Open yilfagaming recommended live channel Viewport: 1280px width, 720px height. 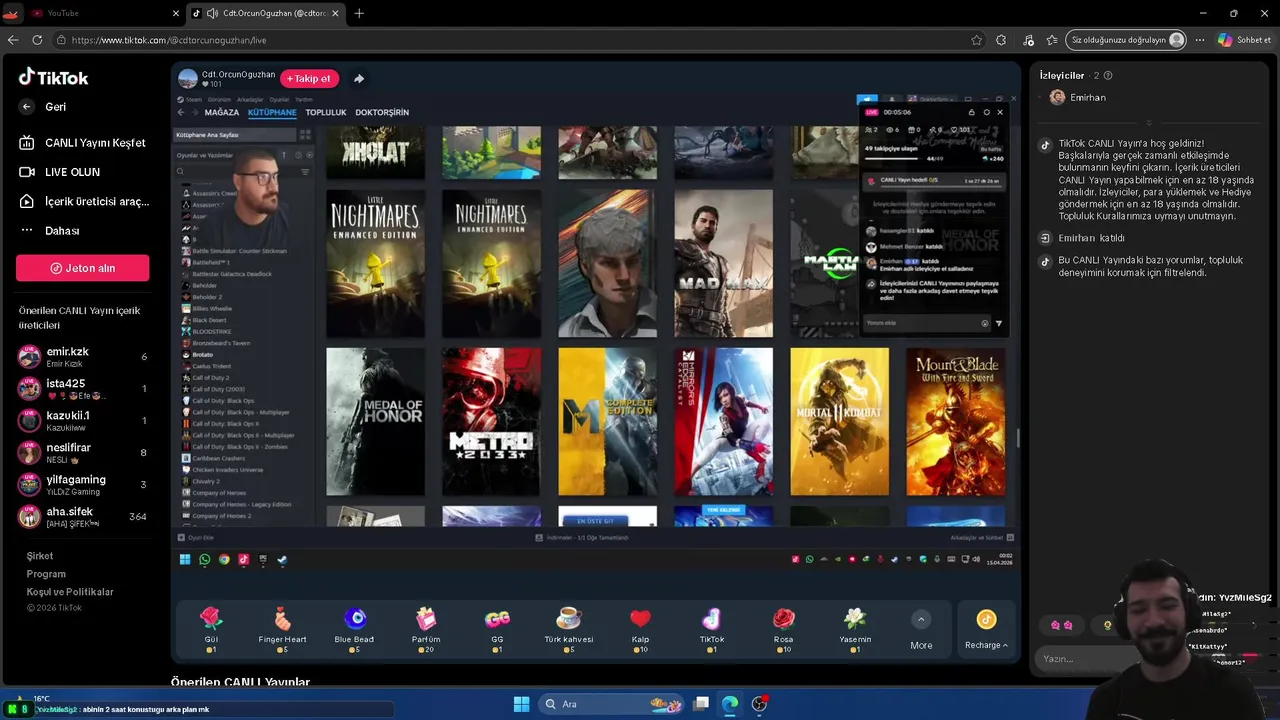(x=83, y=485)
